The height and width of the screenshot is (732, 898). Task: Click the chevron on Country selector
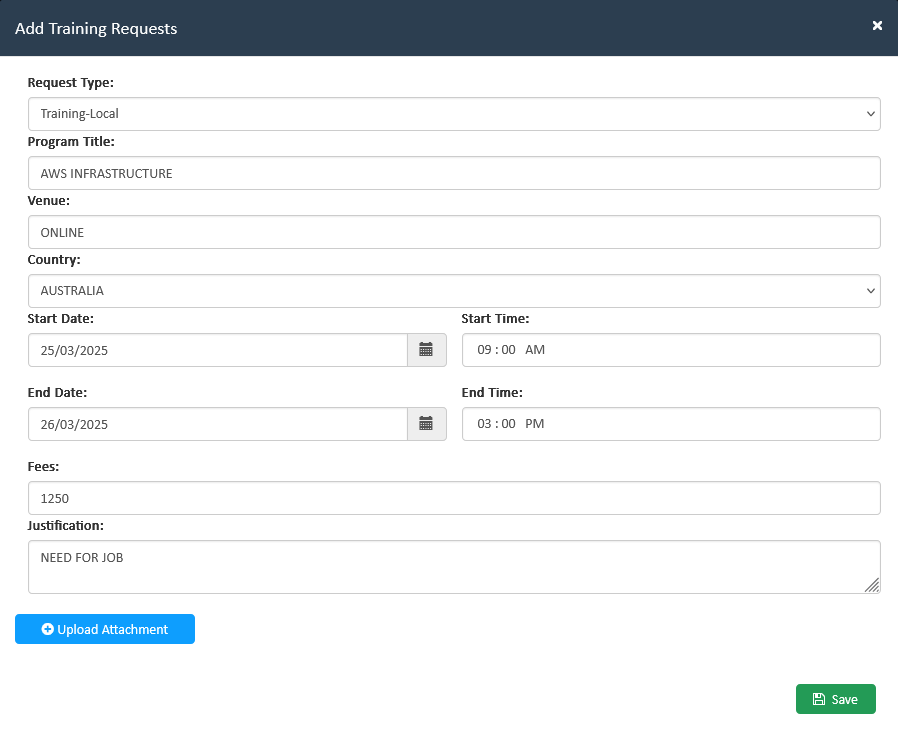click(x=869, y=290)
